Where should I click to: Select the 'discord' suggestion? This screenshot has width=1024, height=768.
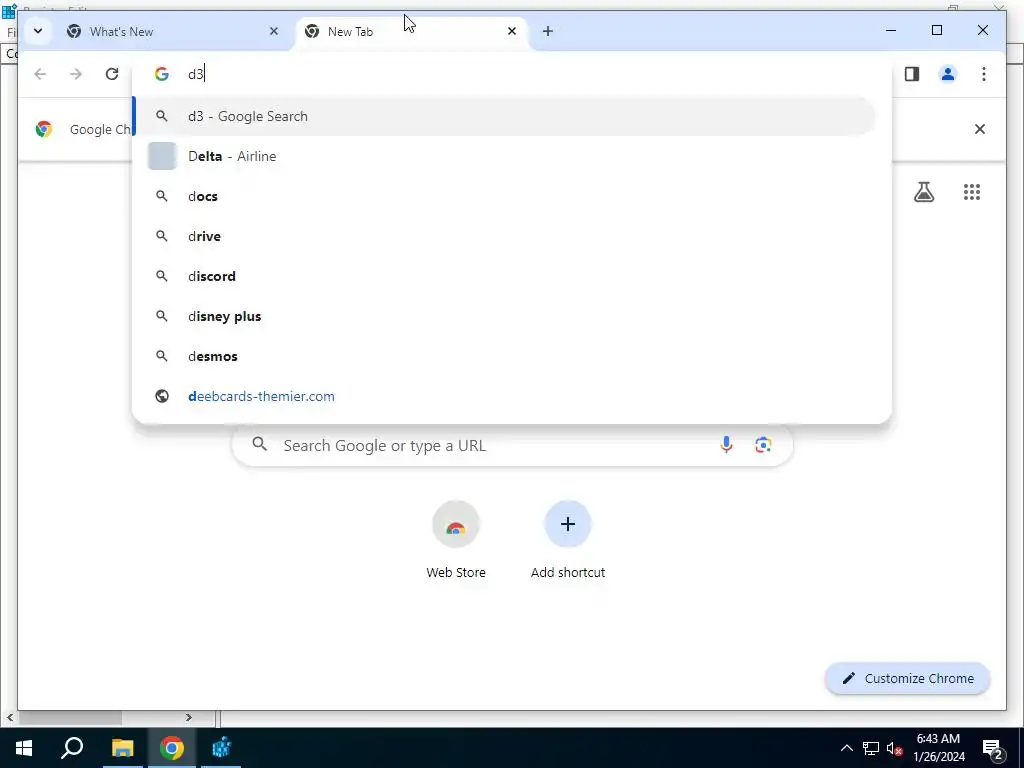coord(504,276)
